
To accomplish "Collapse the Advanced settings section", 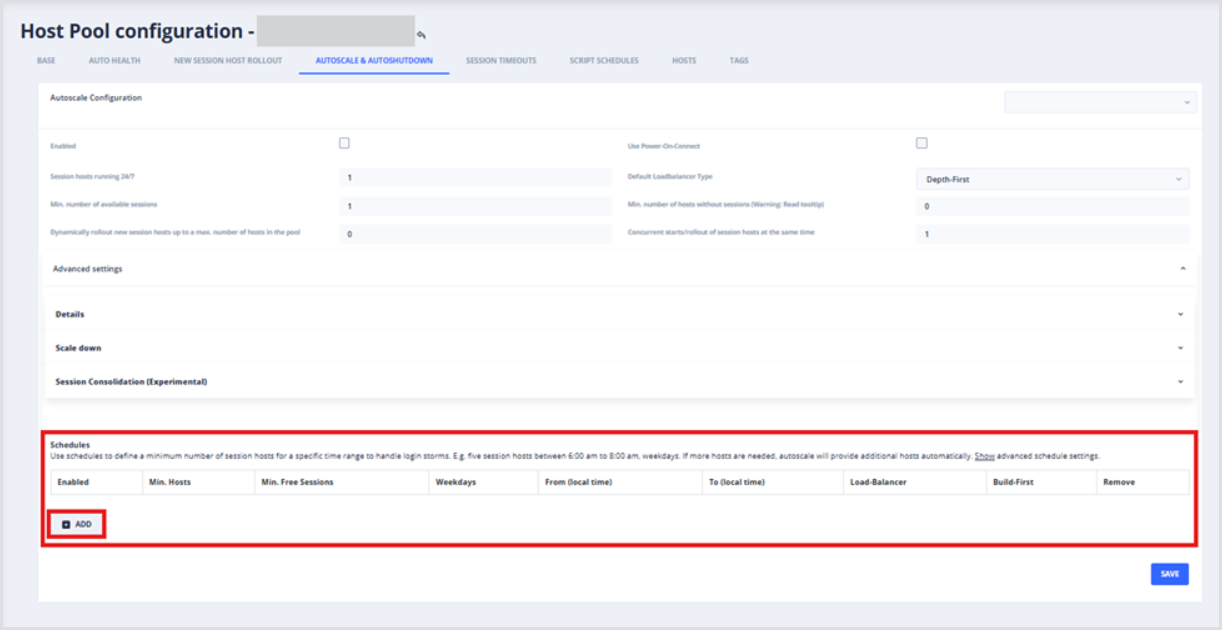I will click(1183, 269).
